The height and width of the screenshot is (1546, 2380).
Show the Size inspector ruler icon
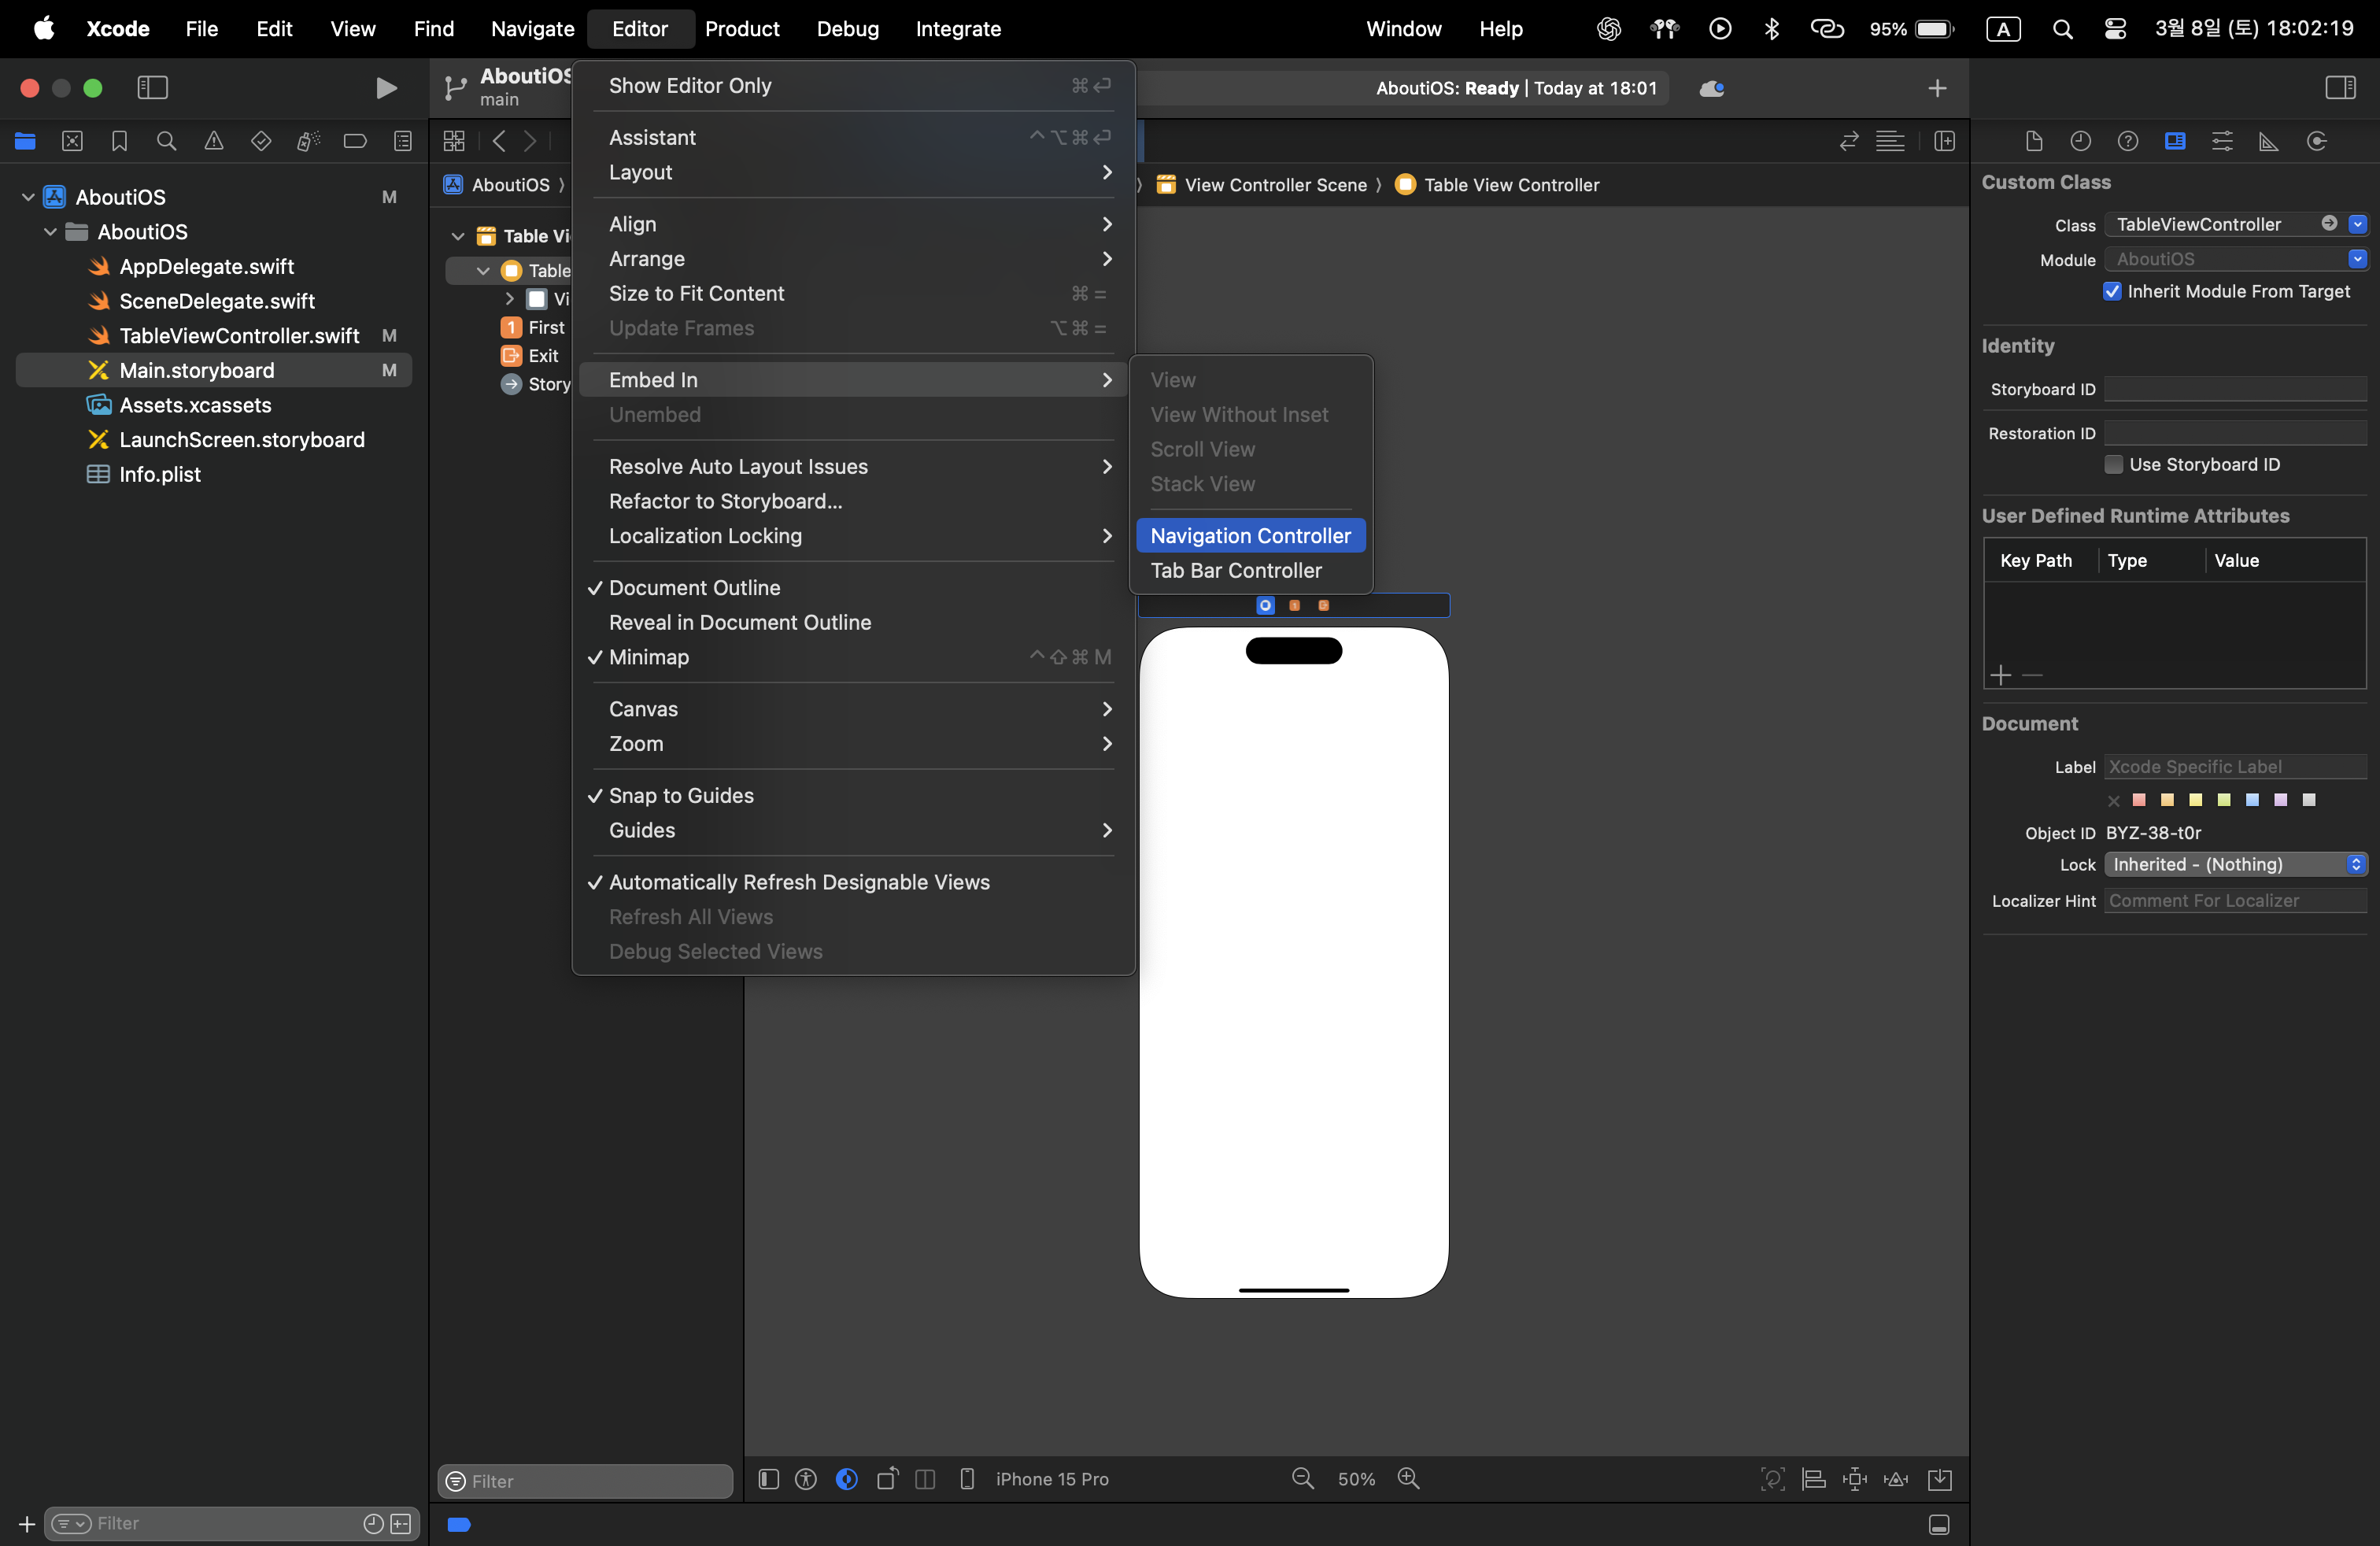2269,141
